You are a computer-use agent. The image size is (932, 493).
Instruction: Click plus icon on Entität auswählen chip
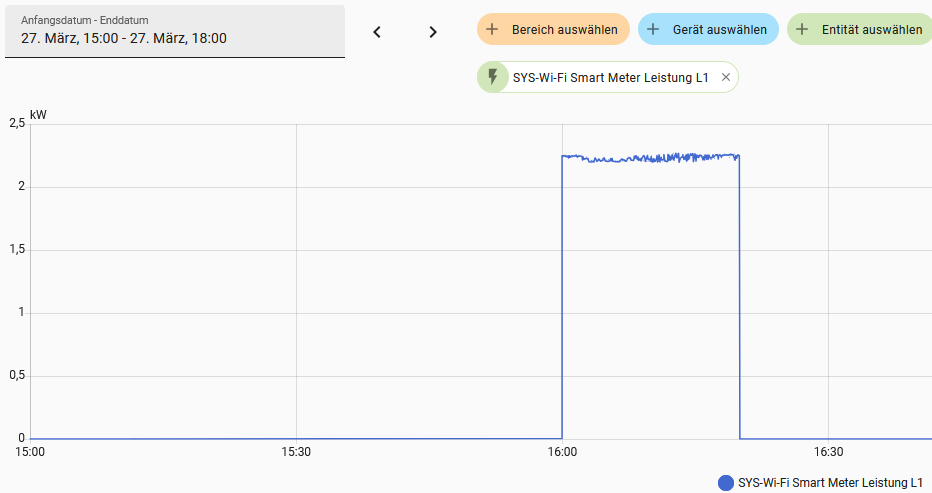click(802, 30)
